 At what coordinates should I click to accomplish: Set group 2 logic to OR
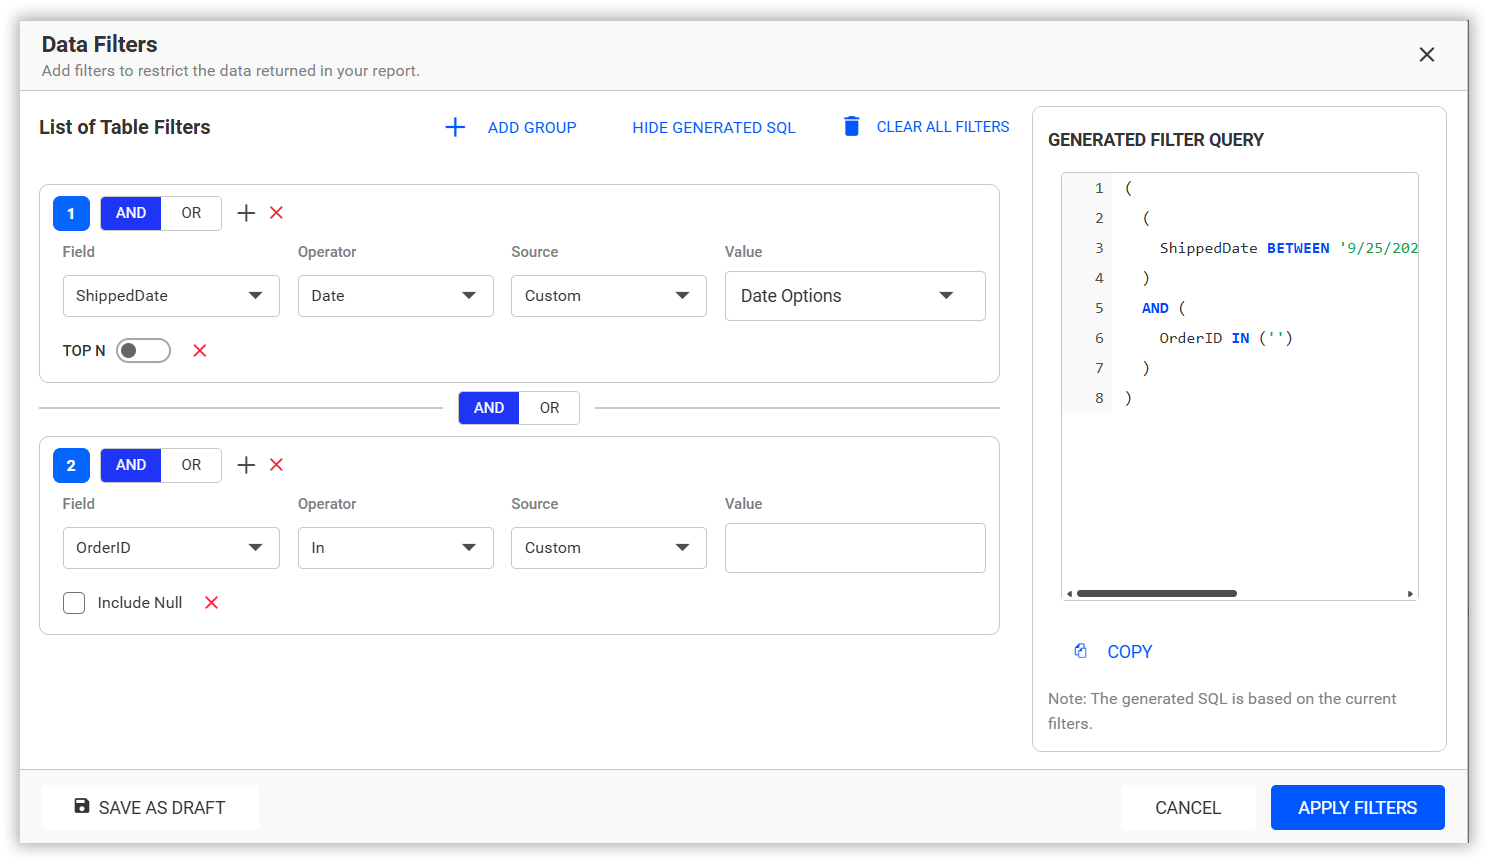[x=191, y=465]
